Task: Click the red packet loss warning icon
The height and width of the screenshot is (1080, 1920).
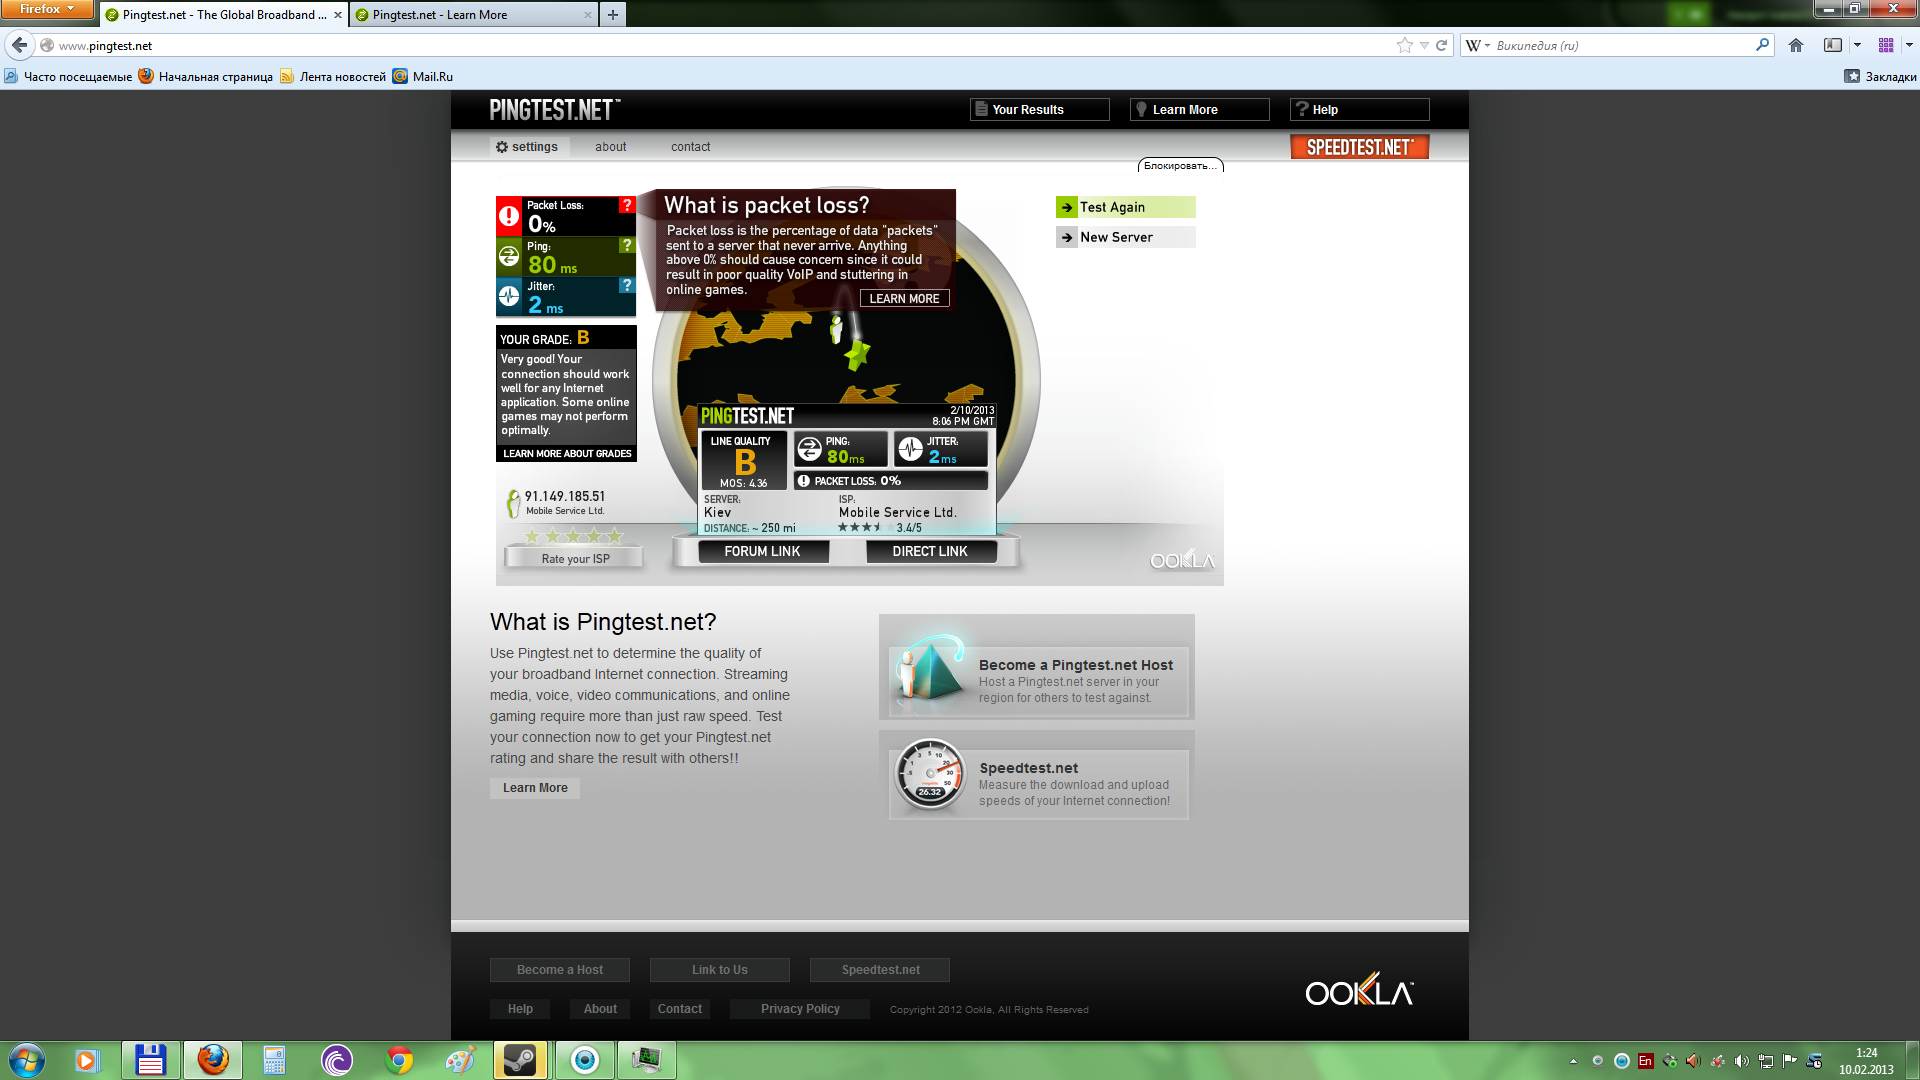Action: [509, 216]
